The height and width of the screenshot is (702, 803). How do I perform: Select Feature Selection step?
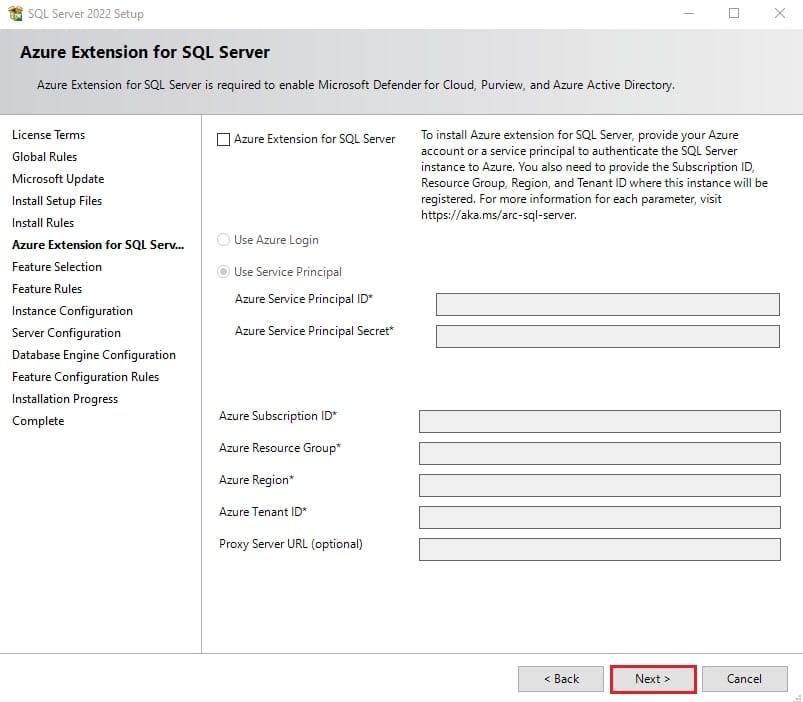click(x=57, y=267)
